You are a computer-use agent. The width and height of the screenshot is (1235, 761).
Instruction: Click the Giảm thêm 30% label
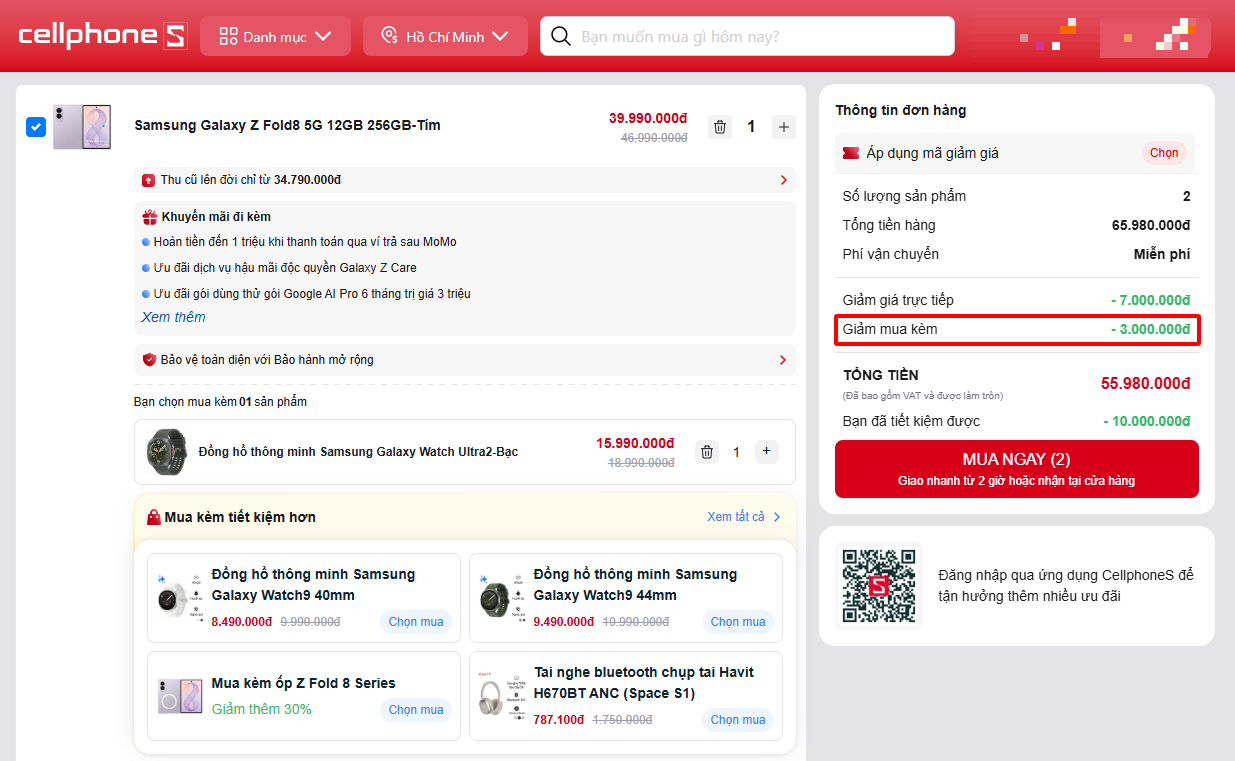pos(262,709)
